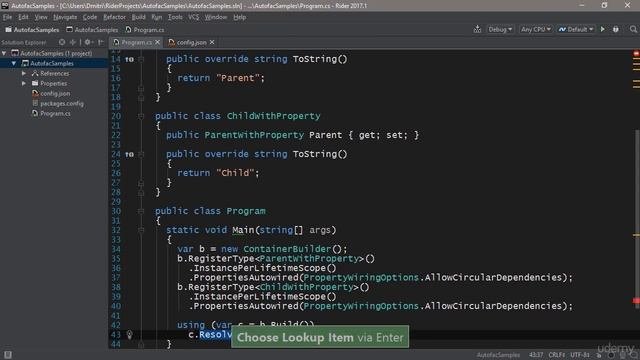Click the Solution Explorer collapse-all icon
The image size is (640, 360).
tap(73, 42)
